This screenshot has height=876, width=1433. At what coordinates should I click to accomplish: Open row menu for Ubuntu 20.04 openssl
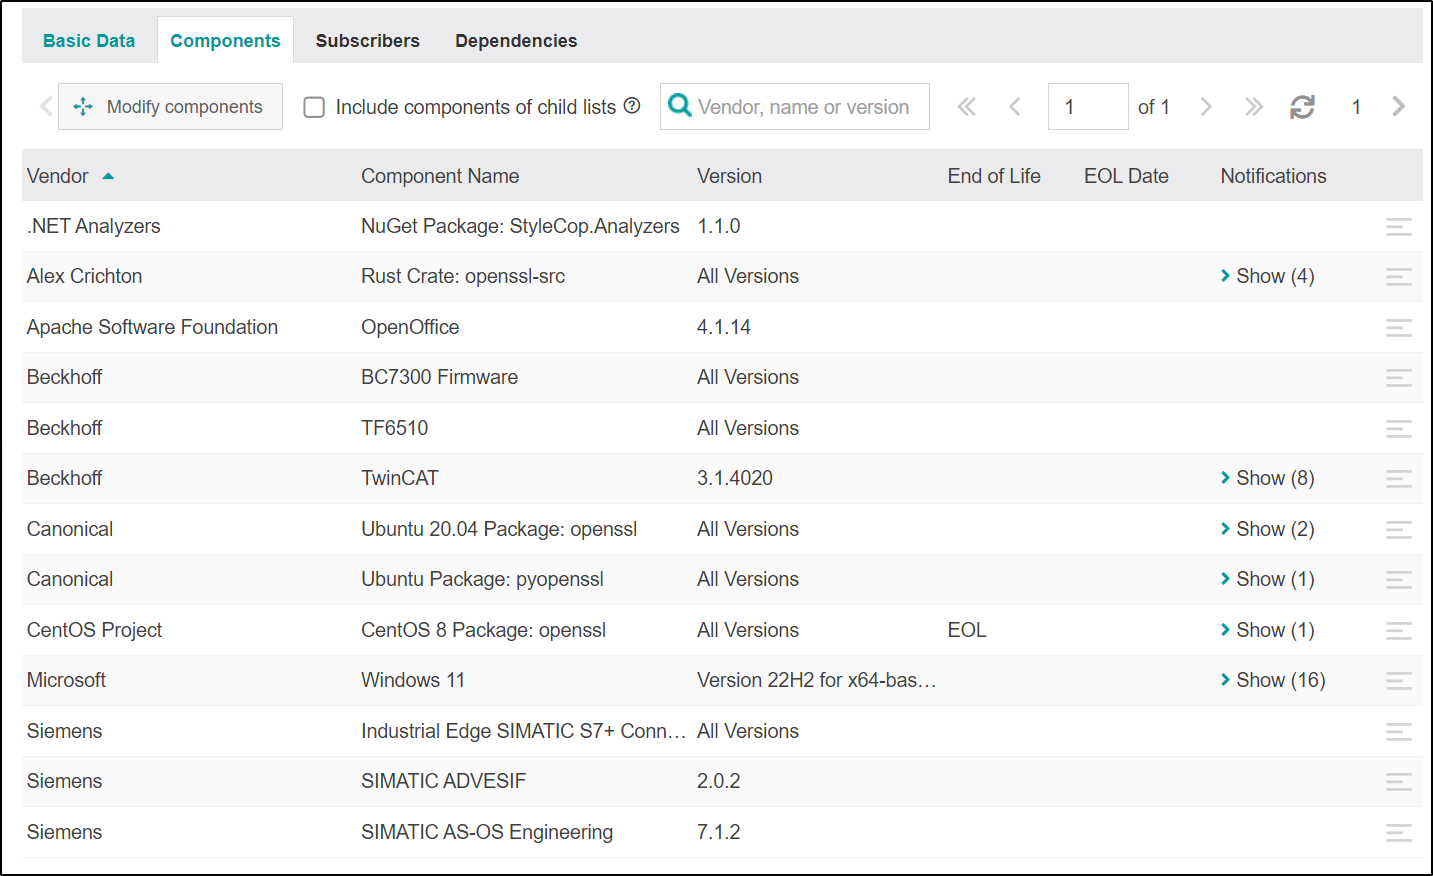click(x=1399, y=530)
